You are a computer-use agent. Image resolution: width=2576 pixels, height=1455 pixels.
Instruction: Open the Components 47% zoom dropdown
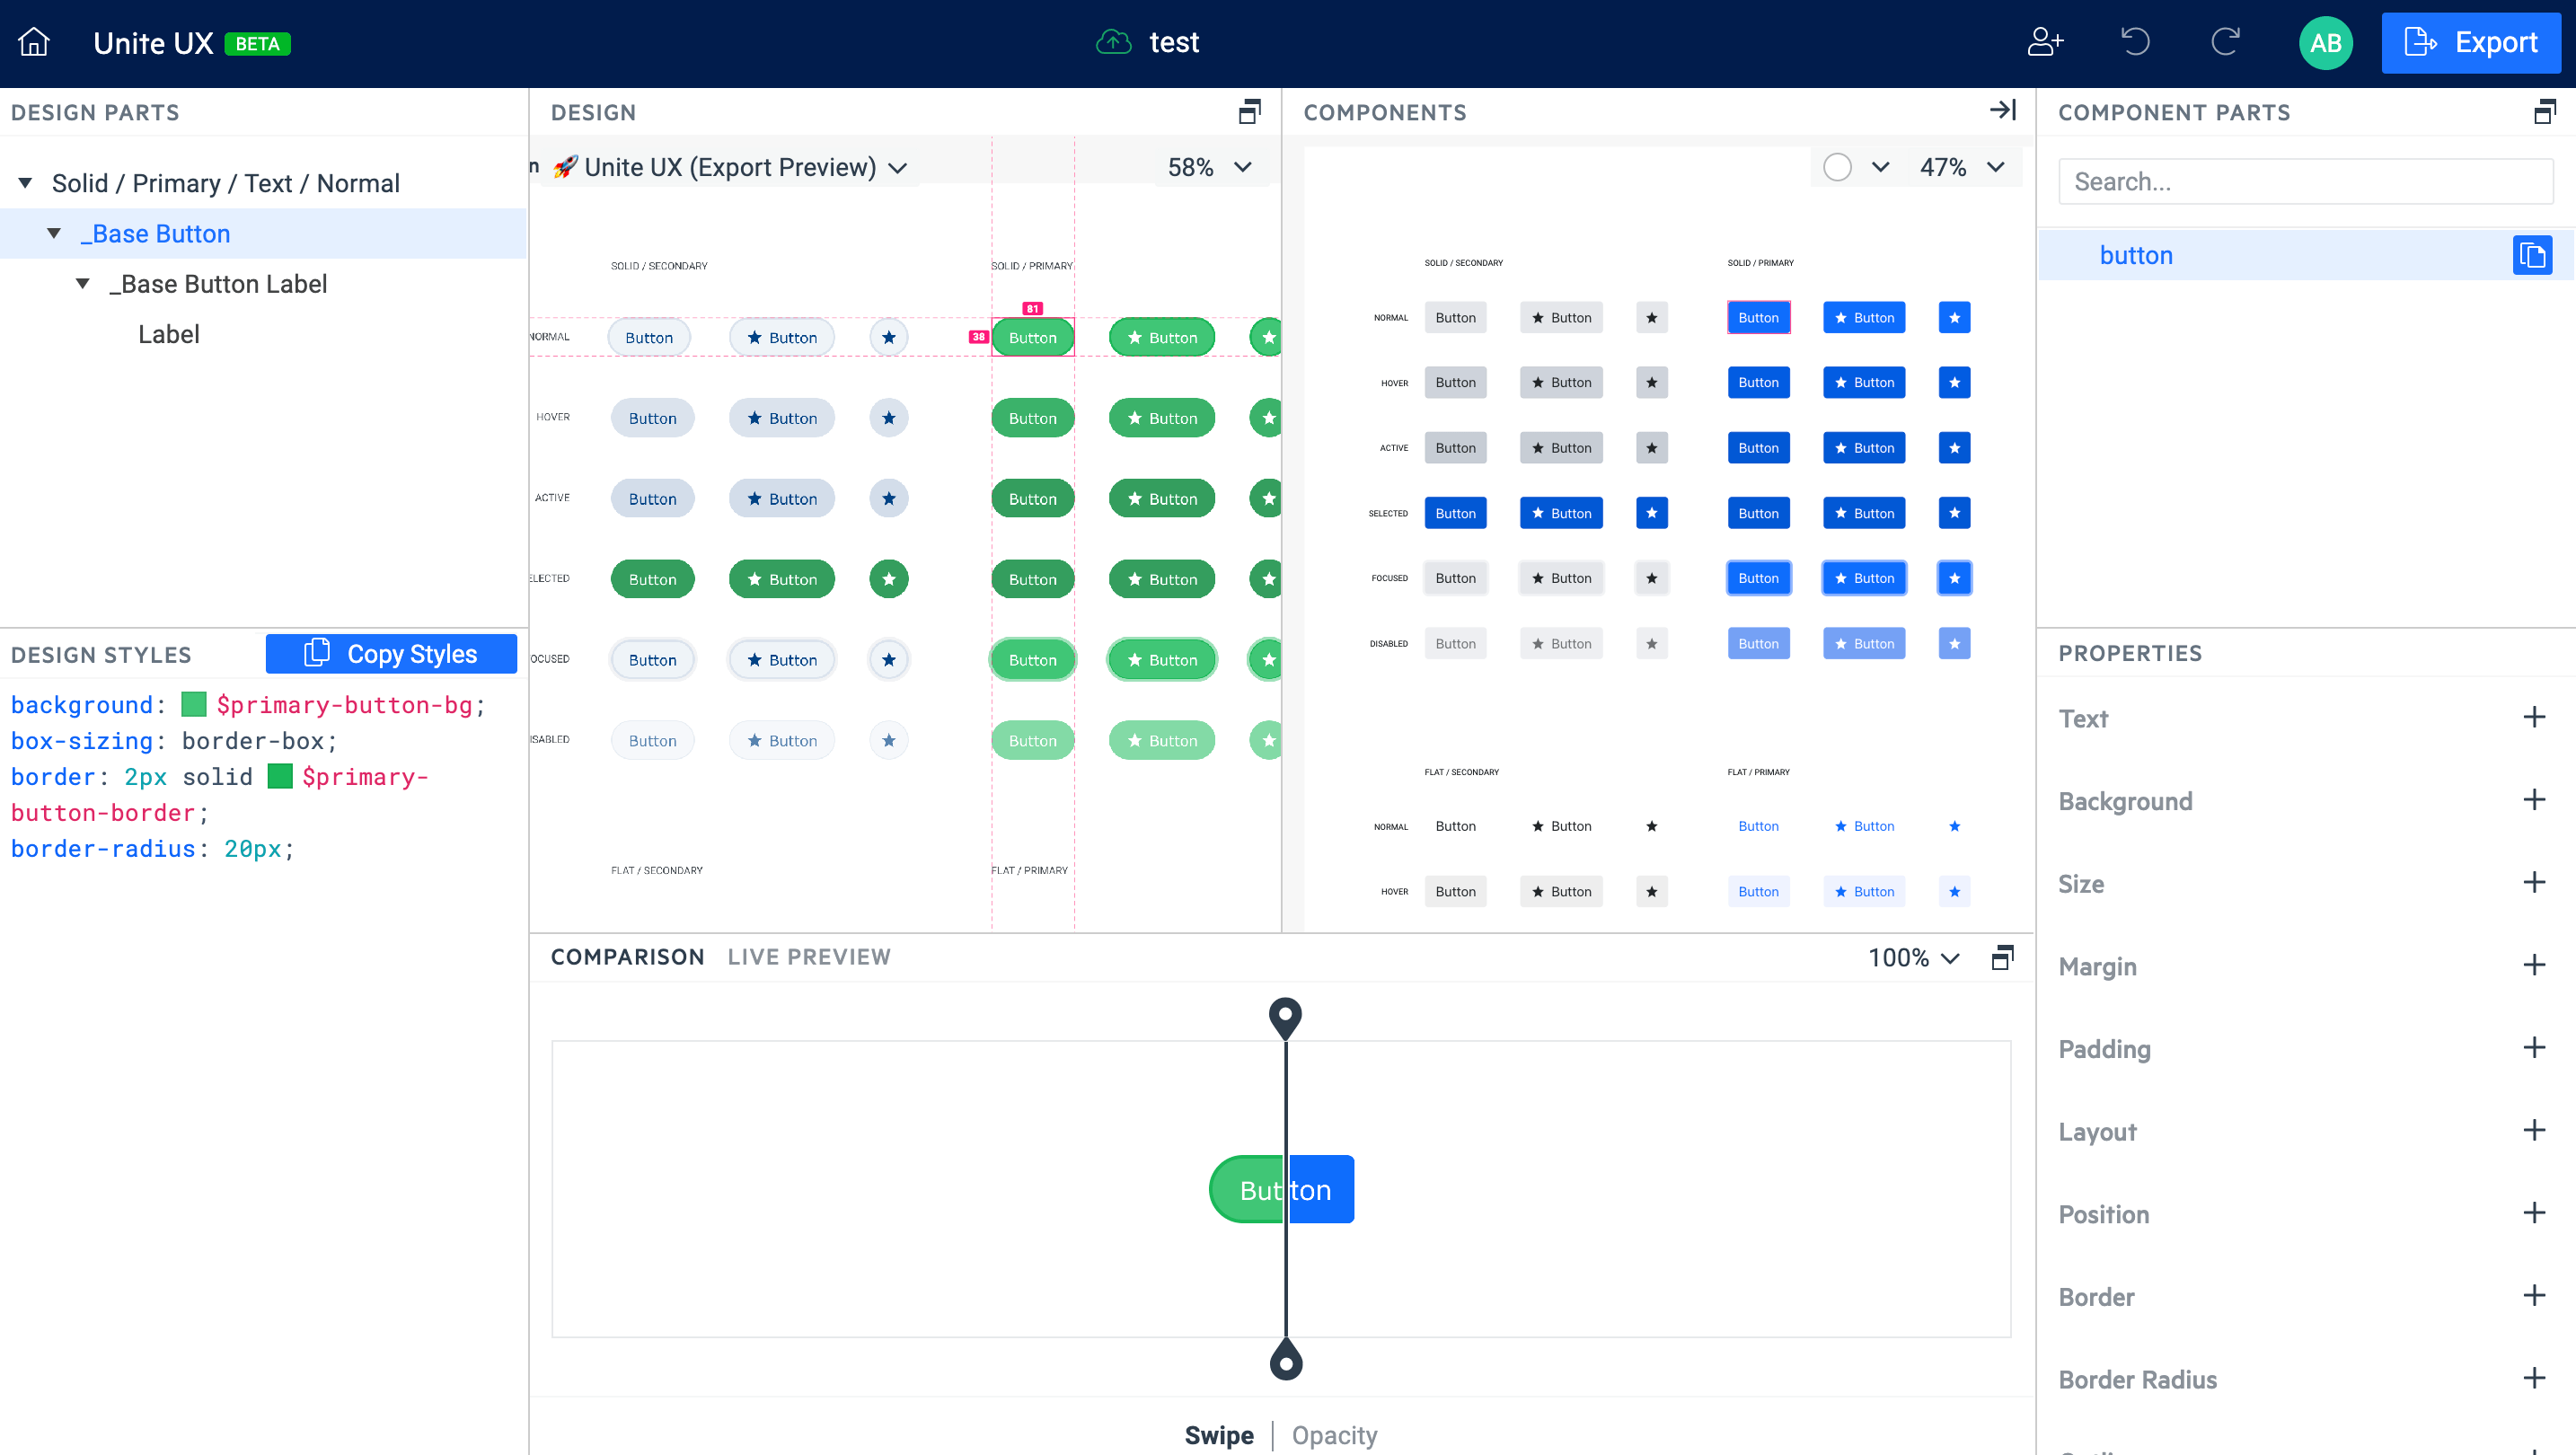(1962, 167)
